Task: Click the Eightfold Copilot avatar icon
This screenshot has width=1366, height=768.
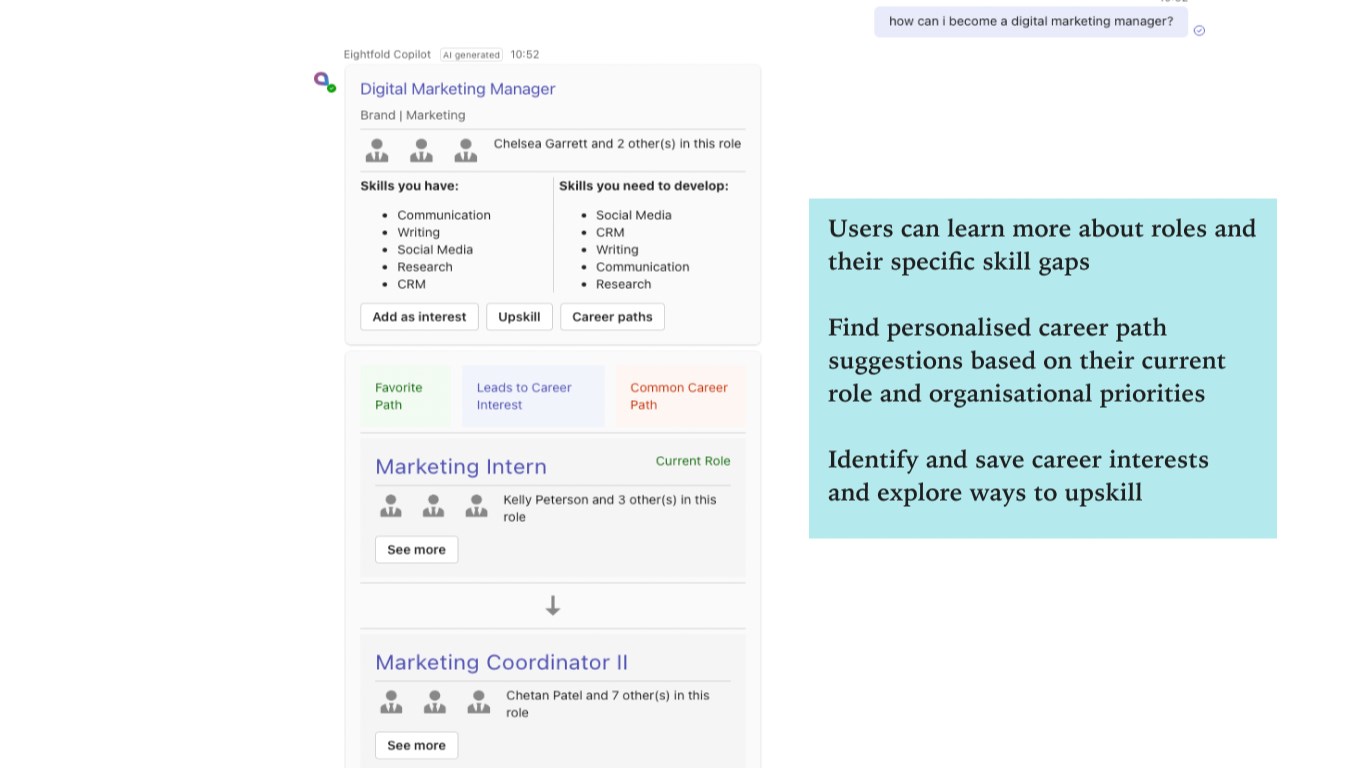Action: [324, 81]
